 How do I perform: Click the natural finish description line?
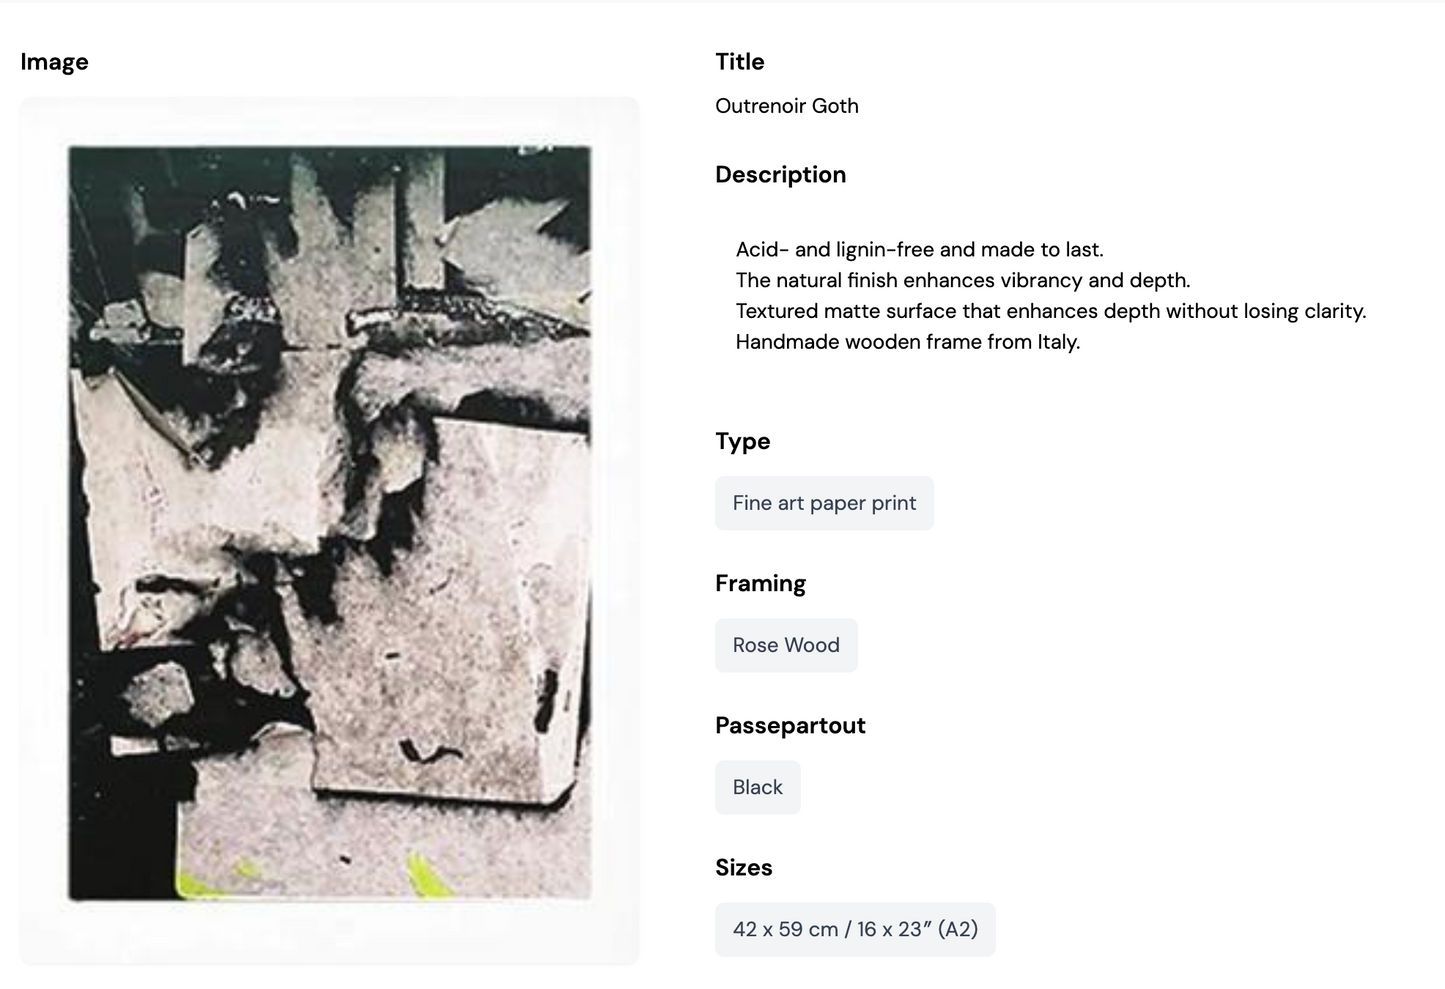pyautogui.click(x=962, y=280)
